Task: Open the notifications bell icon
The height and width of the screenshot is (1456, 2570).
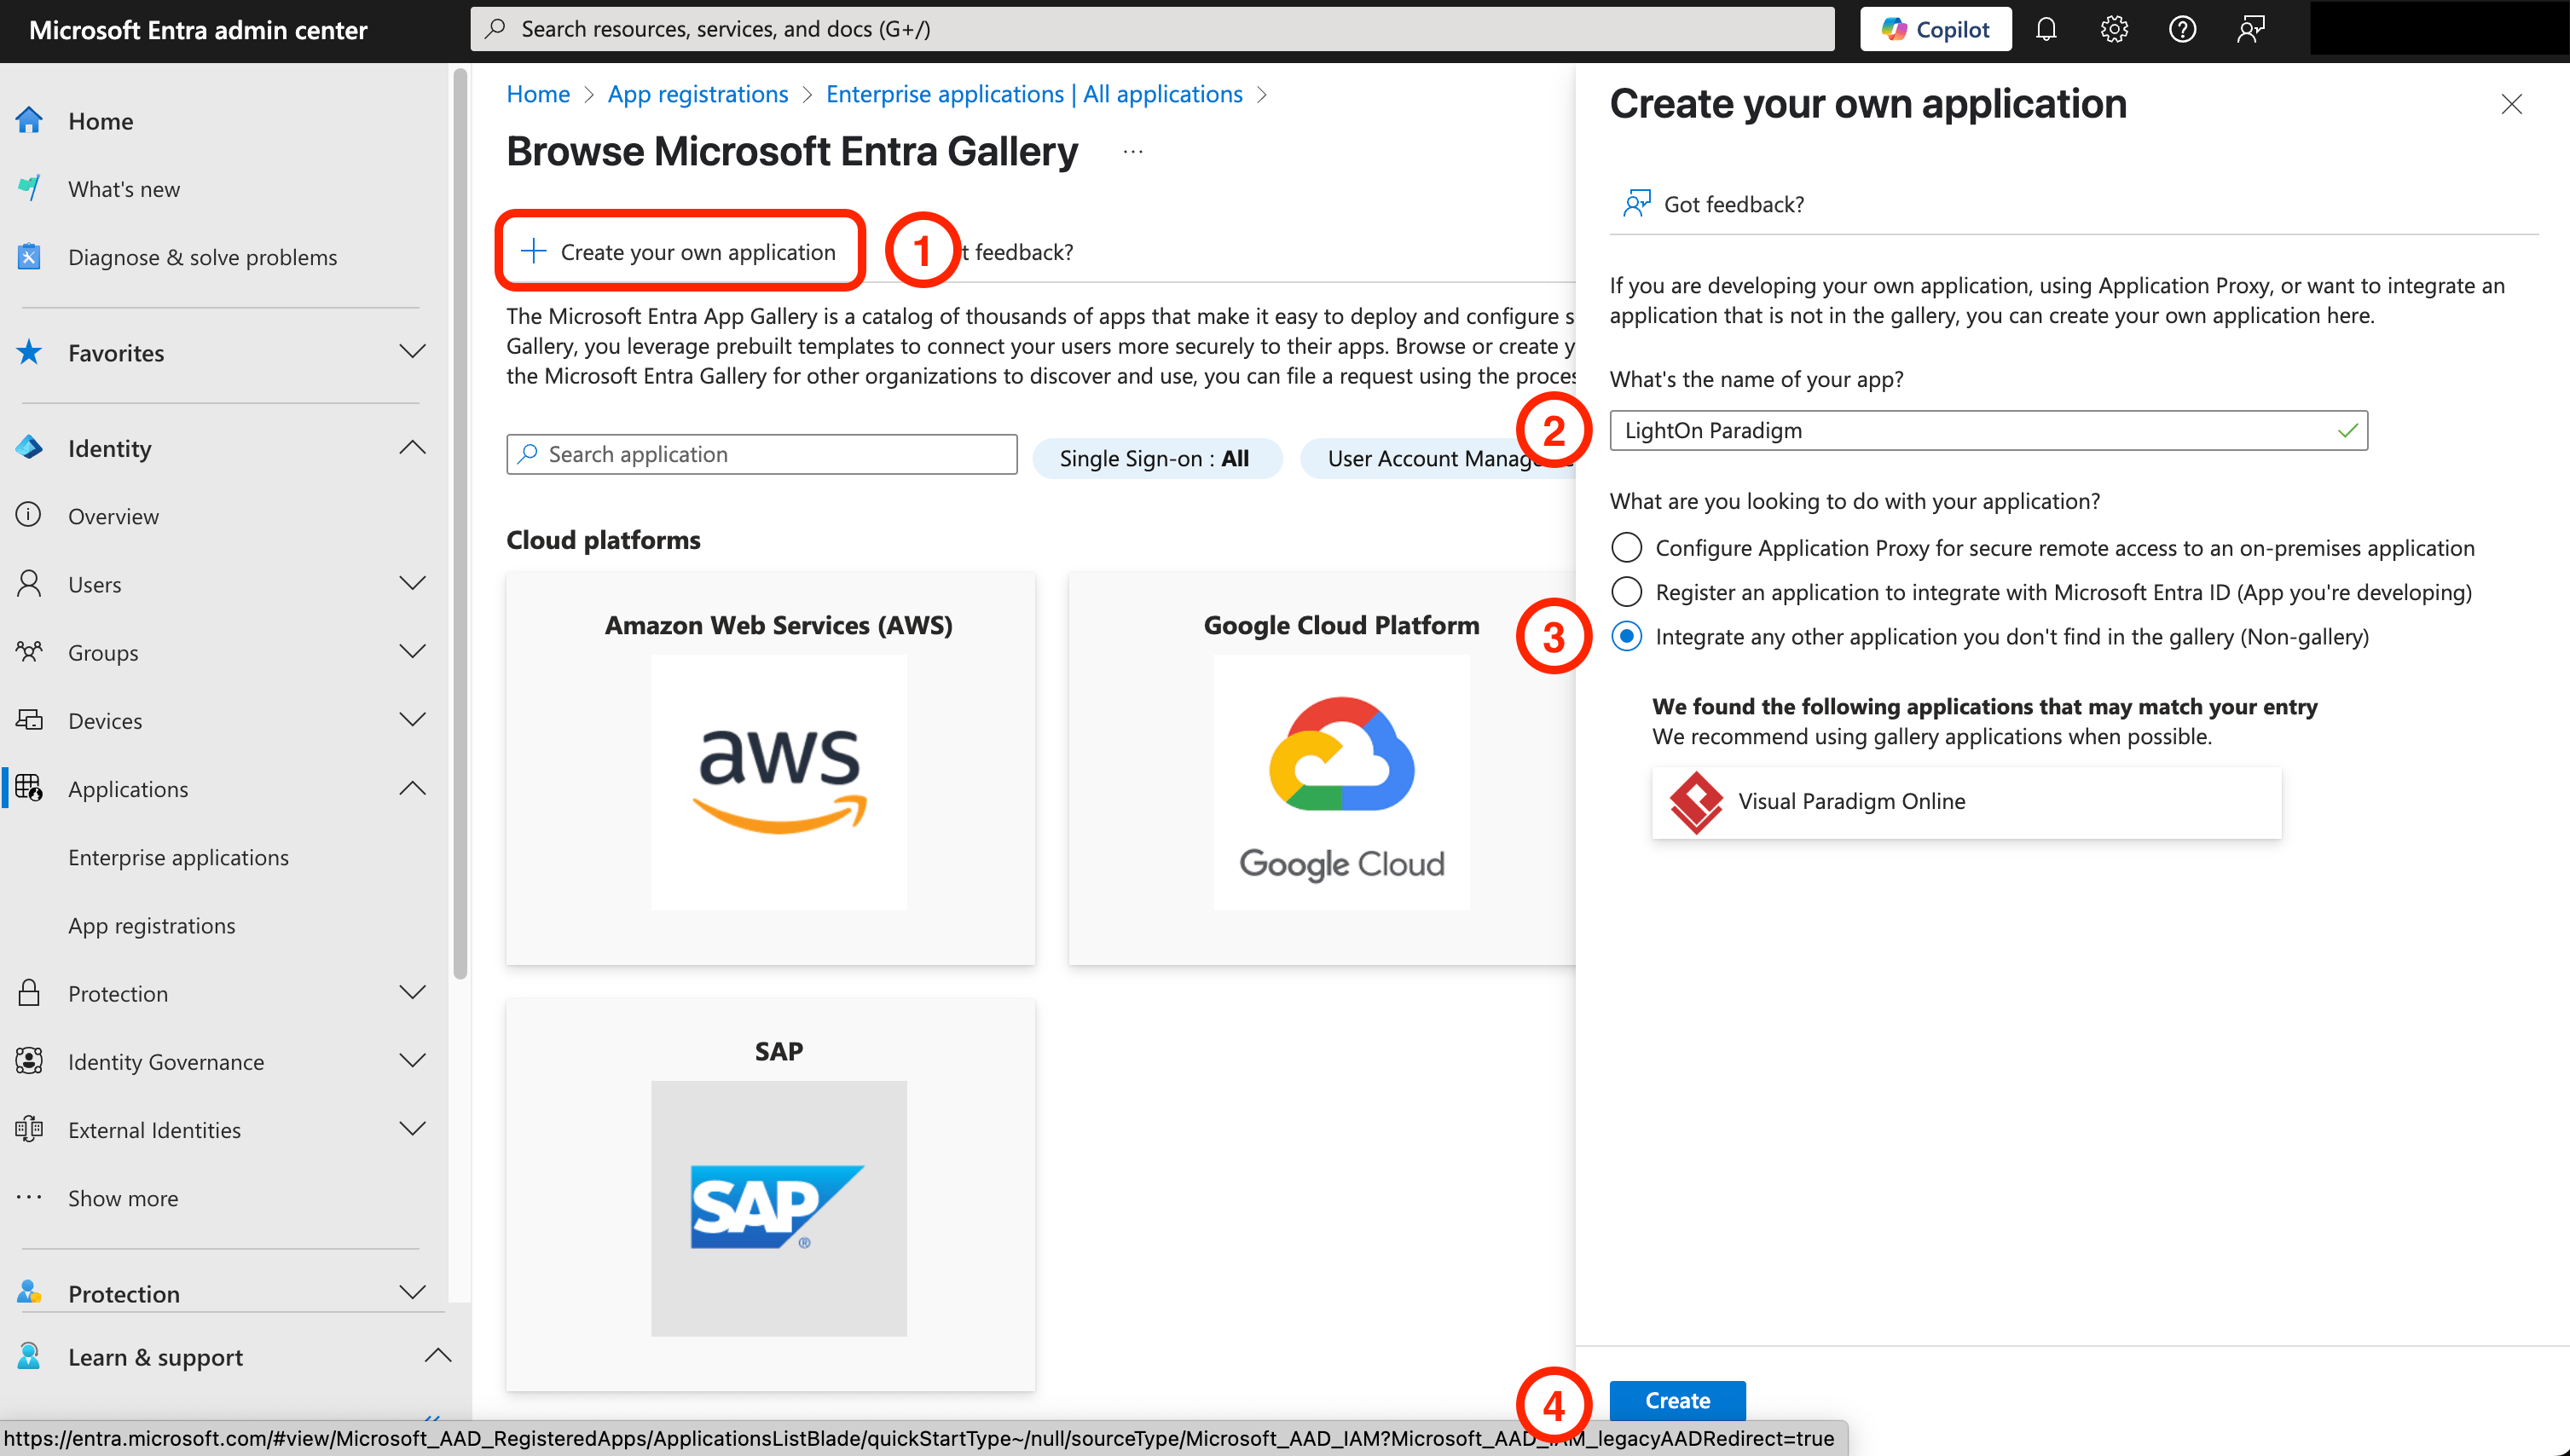Action: click(2046, 29)
